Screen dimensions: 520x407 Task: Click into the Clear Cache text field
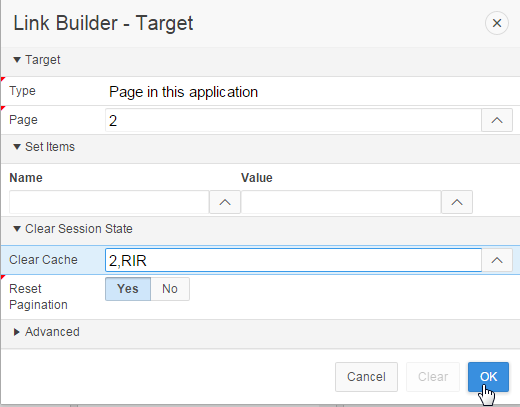click(x=293, y=260)
